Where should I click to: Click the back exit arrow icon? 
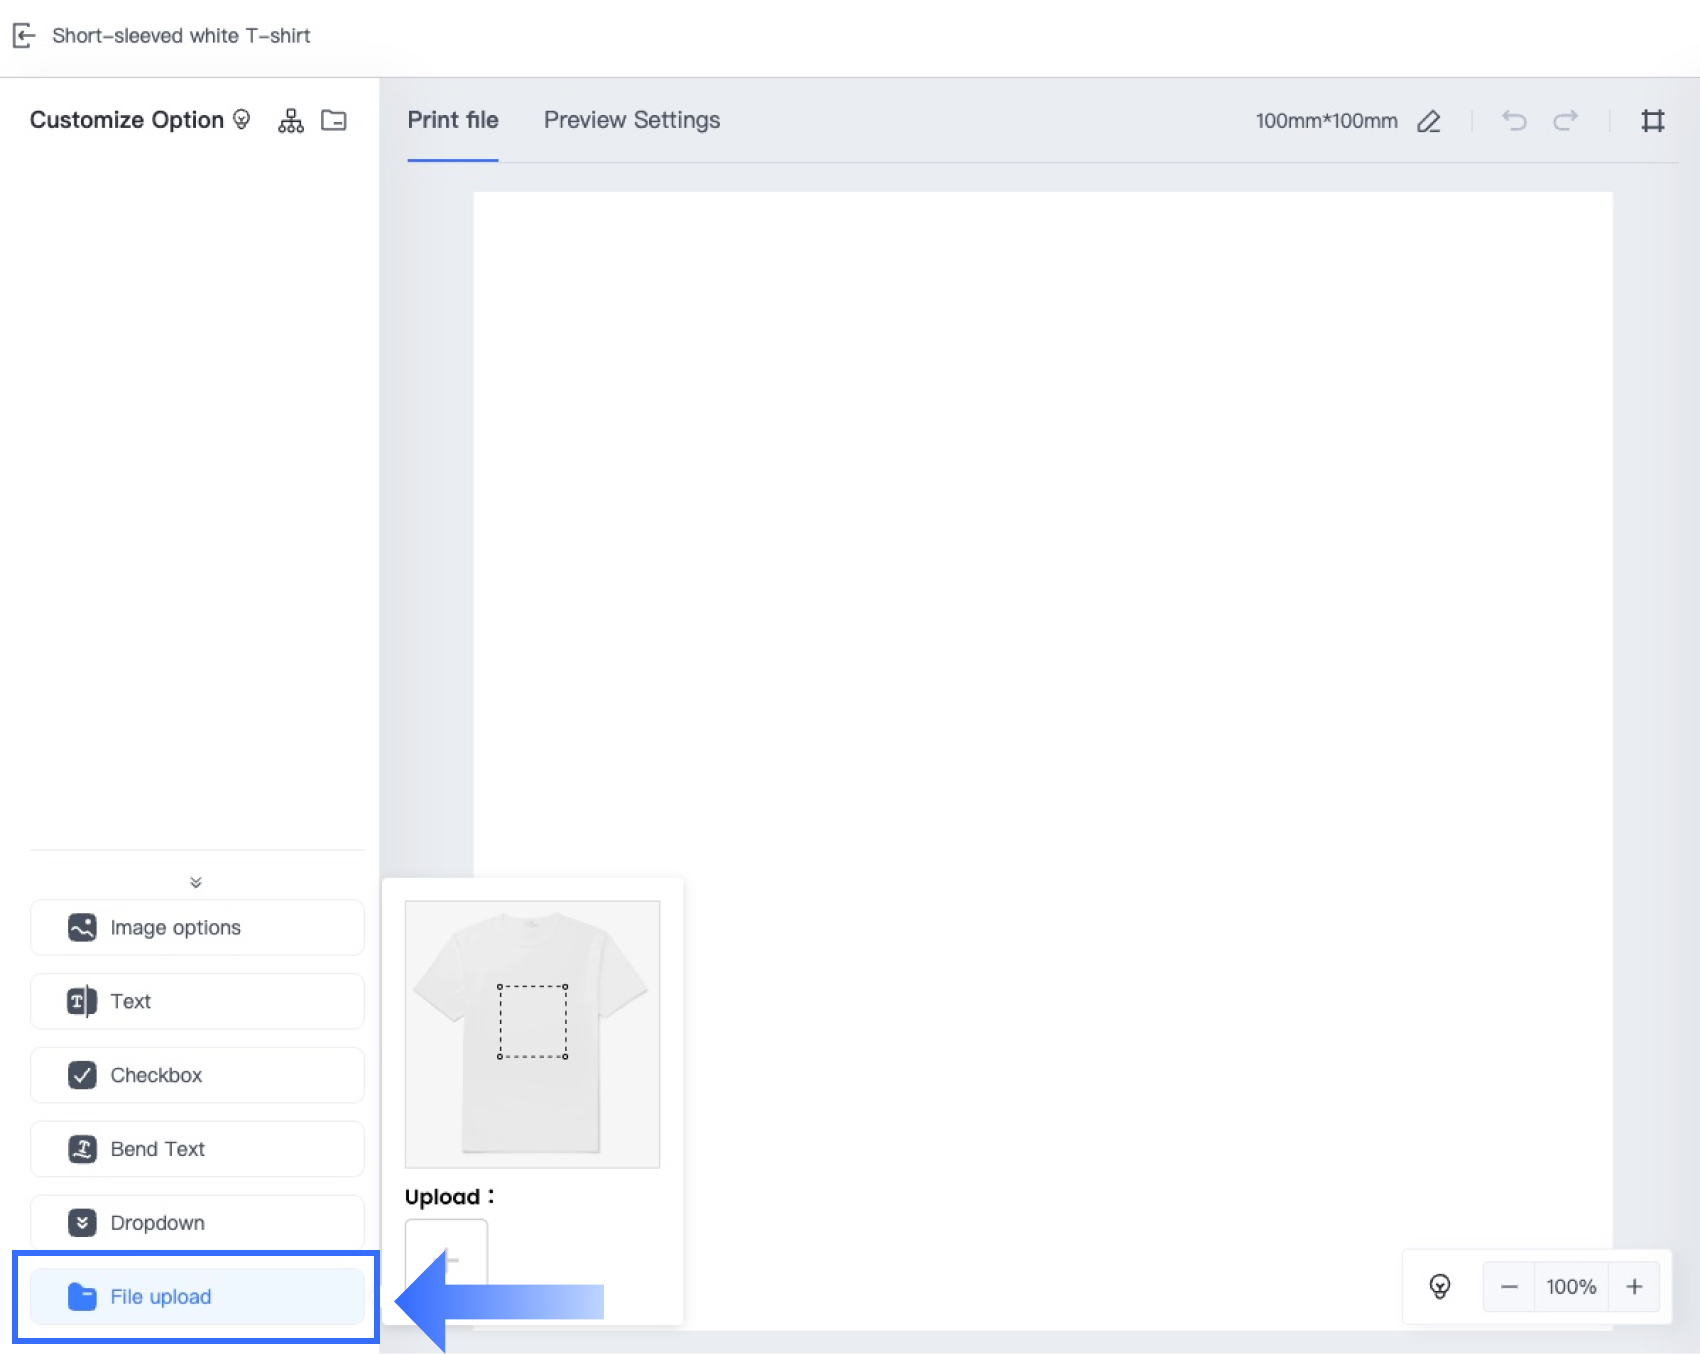point(24,36)
